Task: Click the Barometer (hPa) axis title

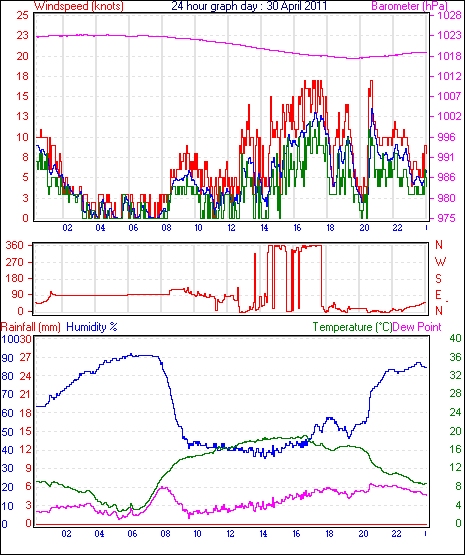Action: [409, 6]
